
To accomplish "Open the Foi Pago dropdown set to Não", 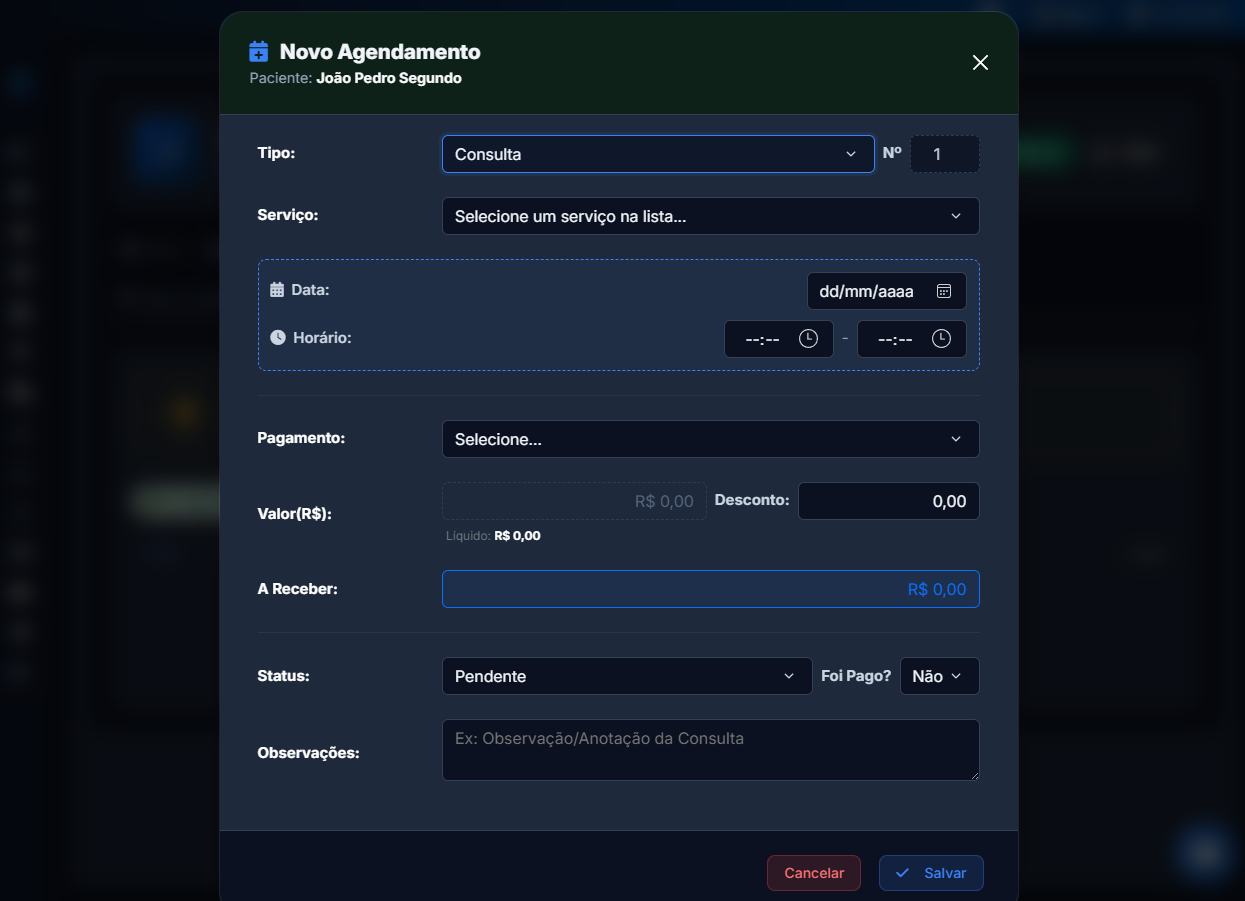I will pos(940,676).
